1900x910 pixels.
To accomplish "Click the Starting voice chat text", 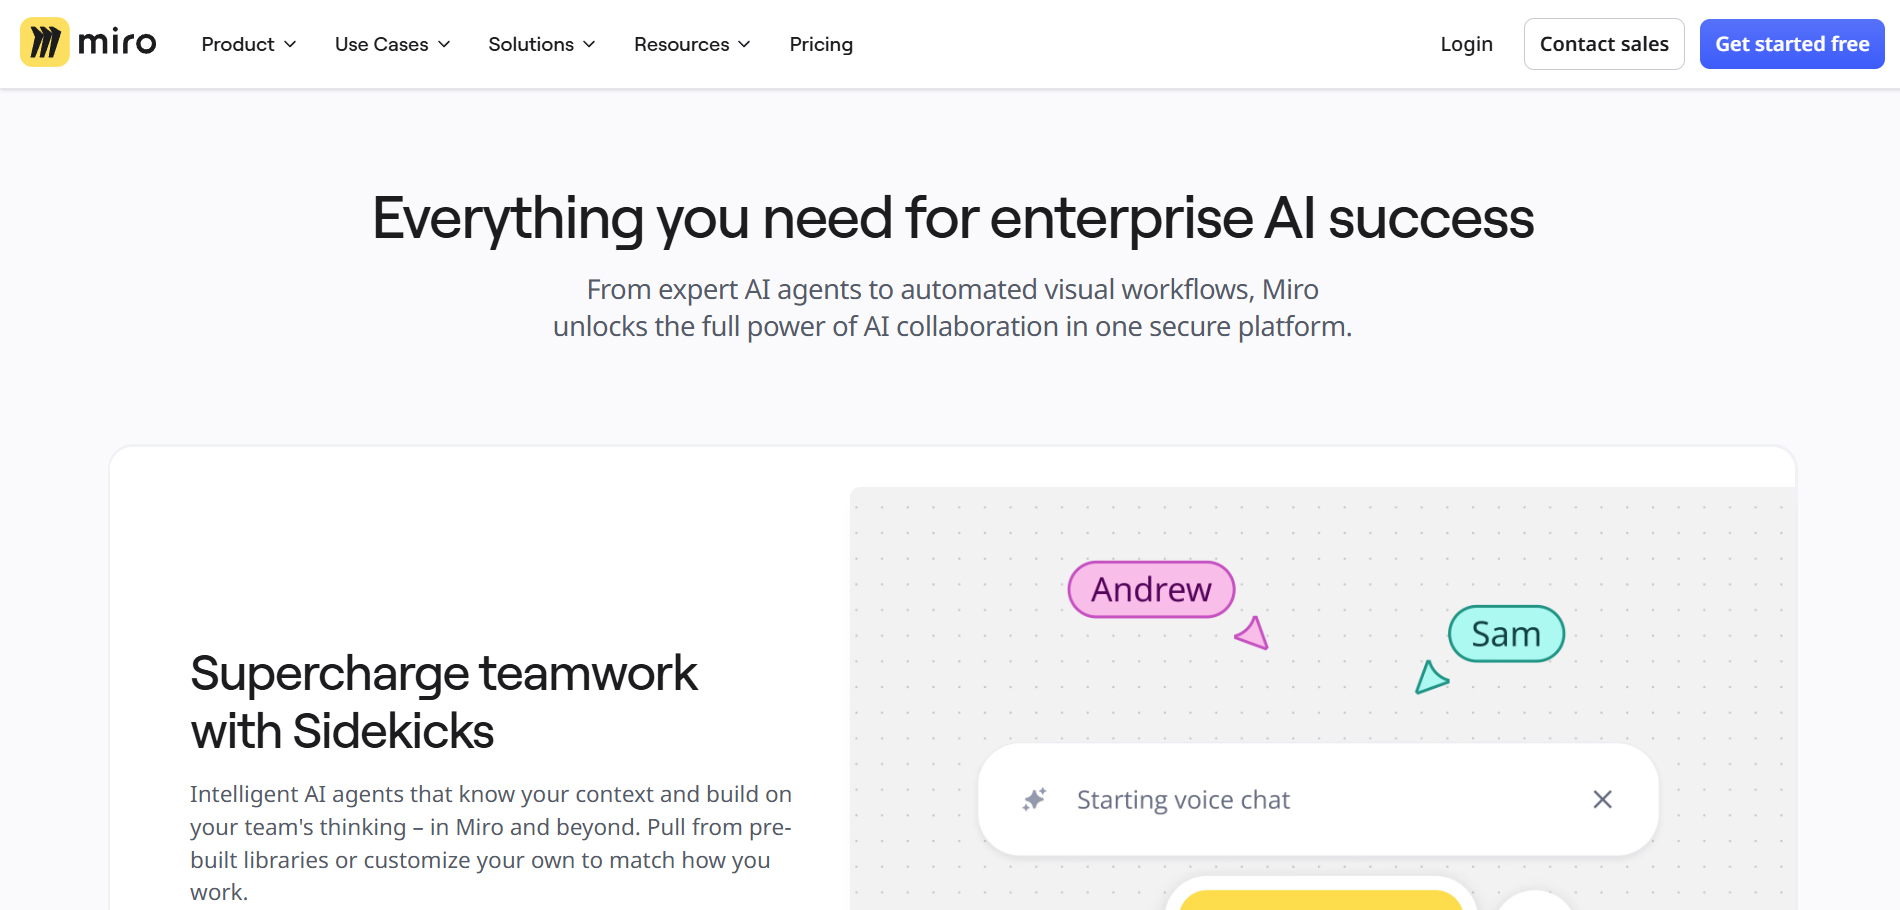I will pyautogui.click(x=1183, y=800).
